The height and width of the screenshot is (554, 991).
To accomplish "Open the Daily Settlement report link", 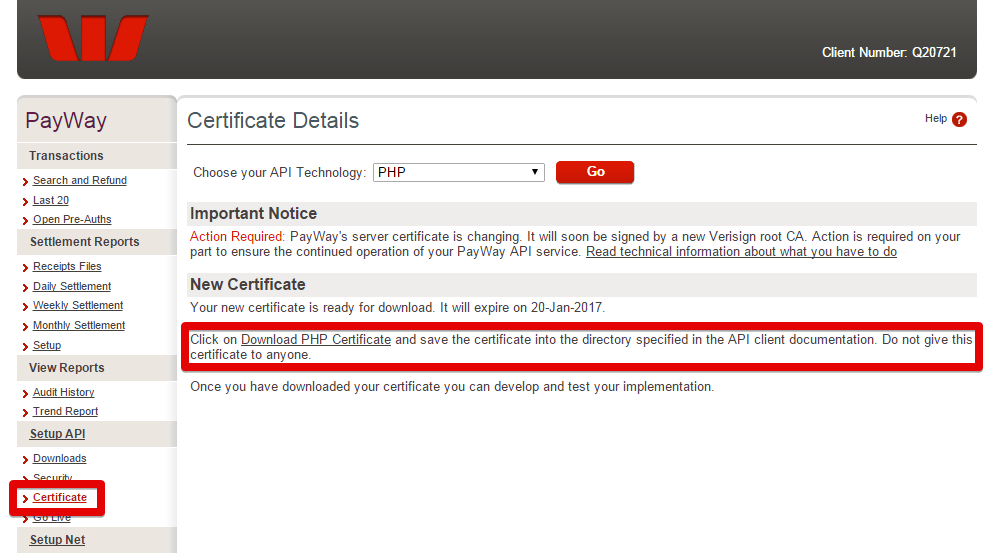I will (x=72, y=286).
